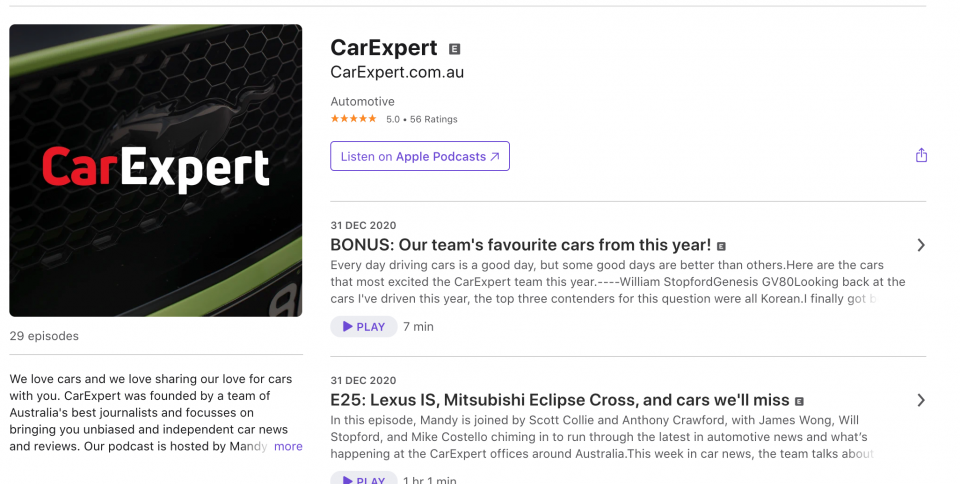
Task: Click the arrow icon in Listen on Apple Podcasts
Action: pyautogui.click(x=495, y=157)
